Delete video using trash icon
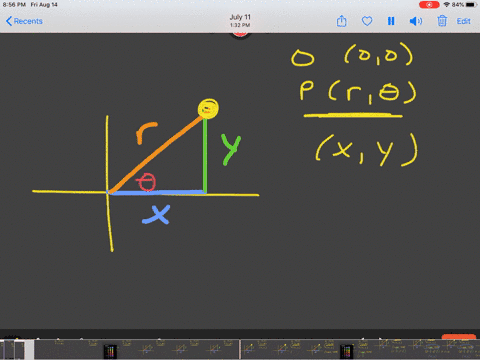480x360 pixels. point(442,21)
